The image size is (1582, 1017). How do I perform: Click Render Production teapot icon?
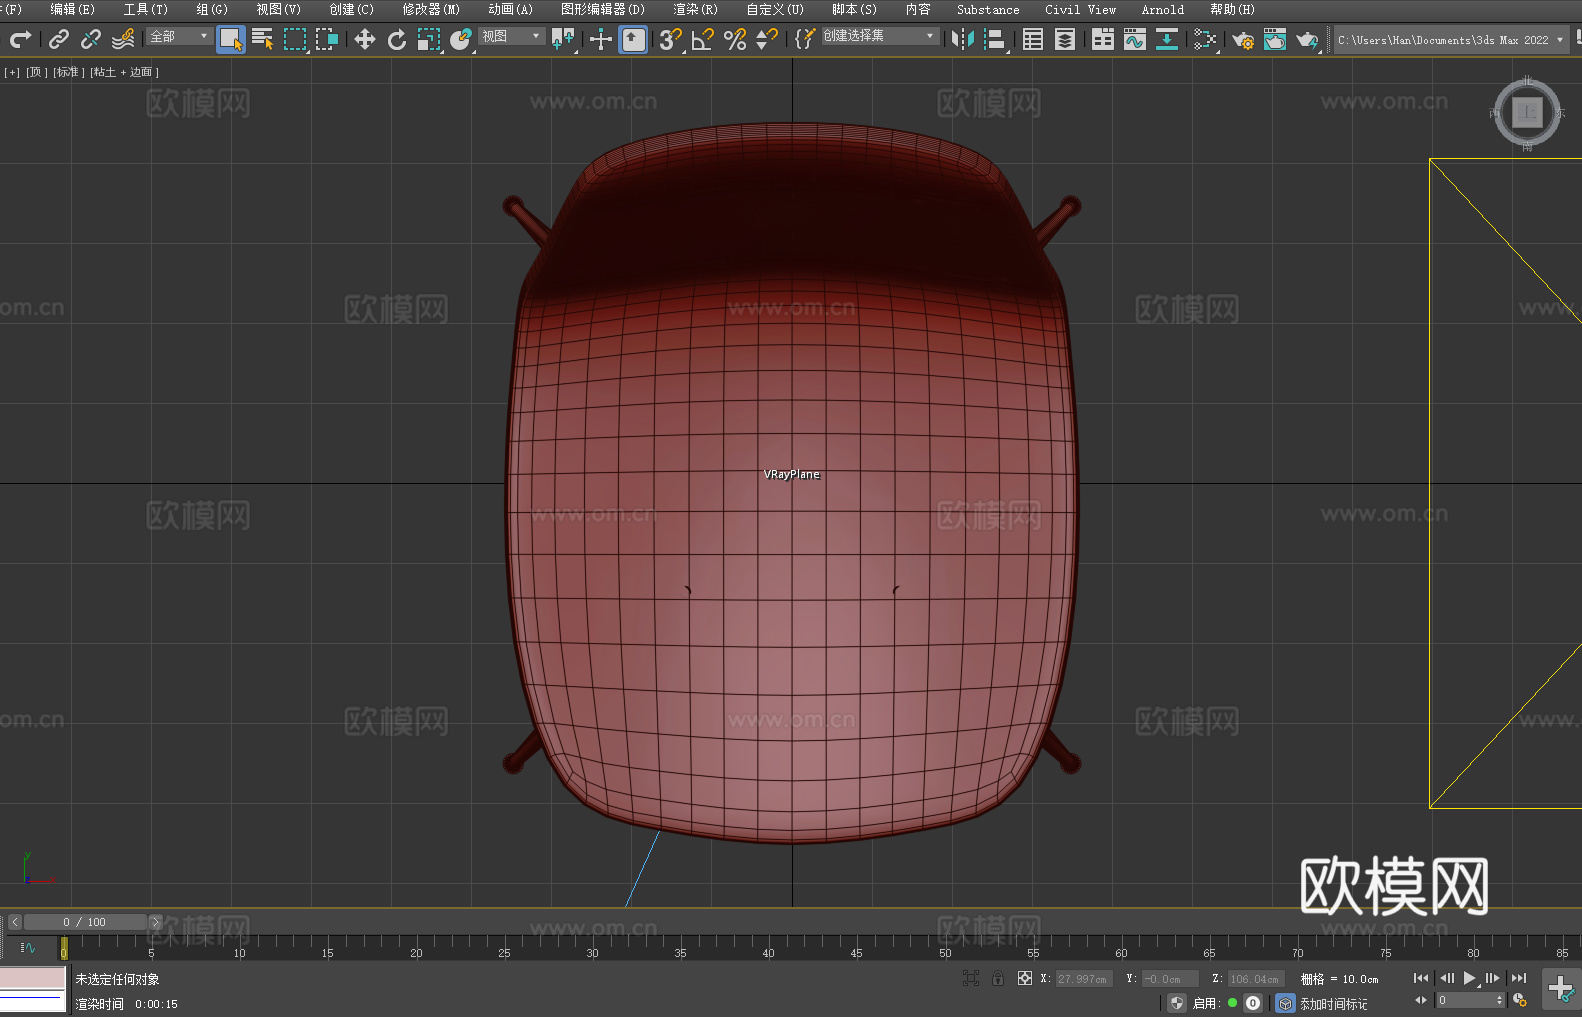tap(1307, 39)
